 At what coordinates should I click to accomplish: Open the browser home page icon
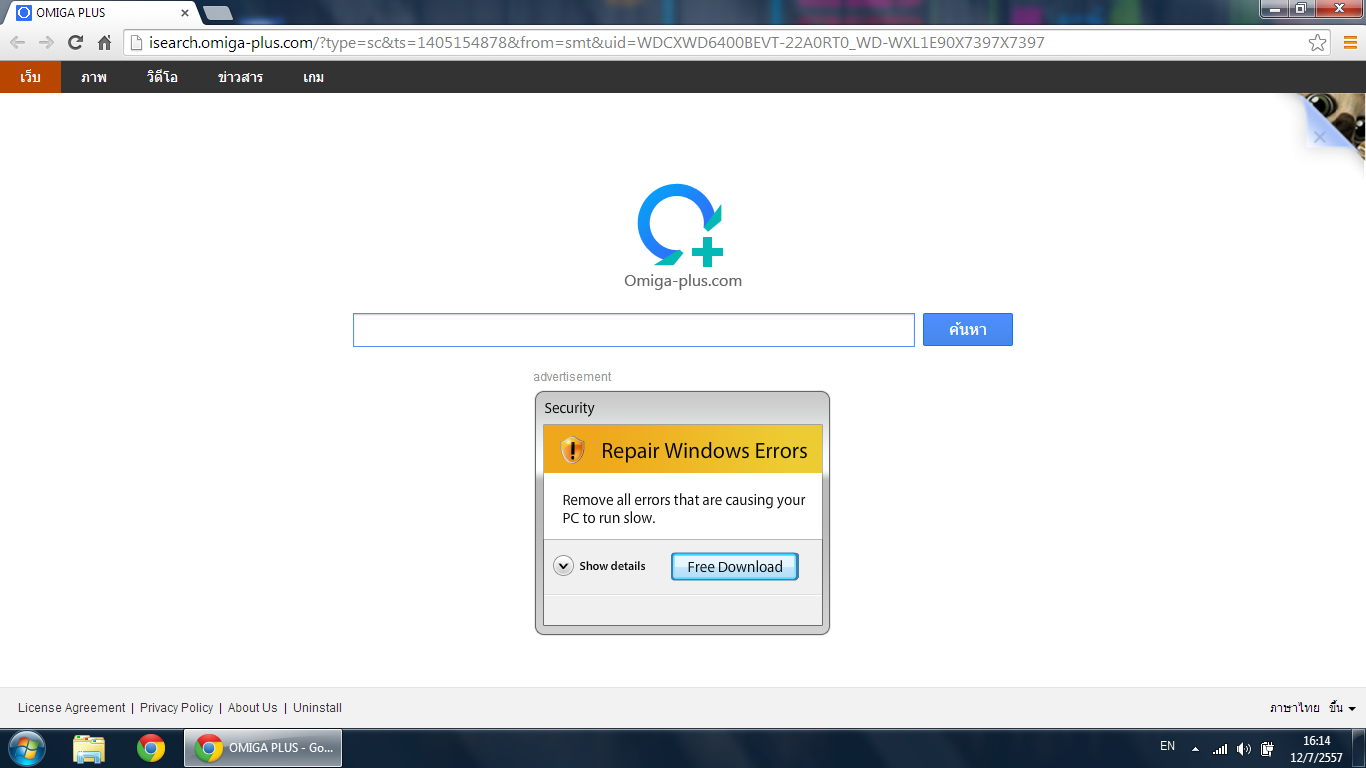click(x=104, y=43)
